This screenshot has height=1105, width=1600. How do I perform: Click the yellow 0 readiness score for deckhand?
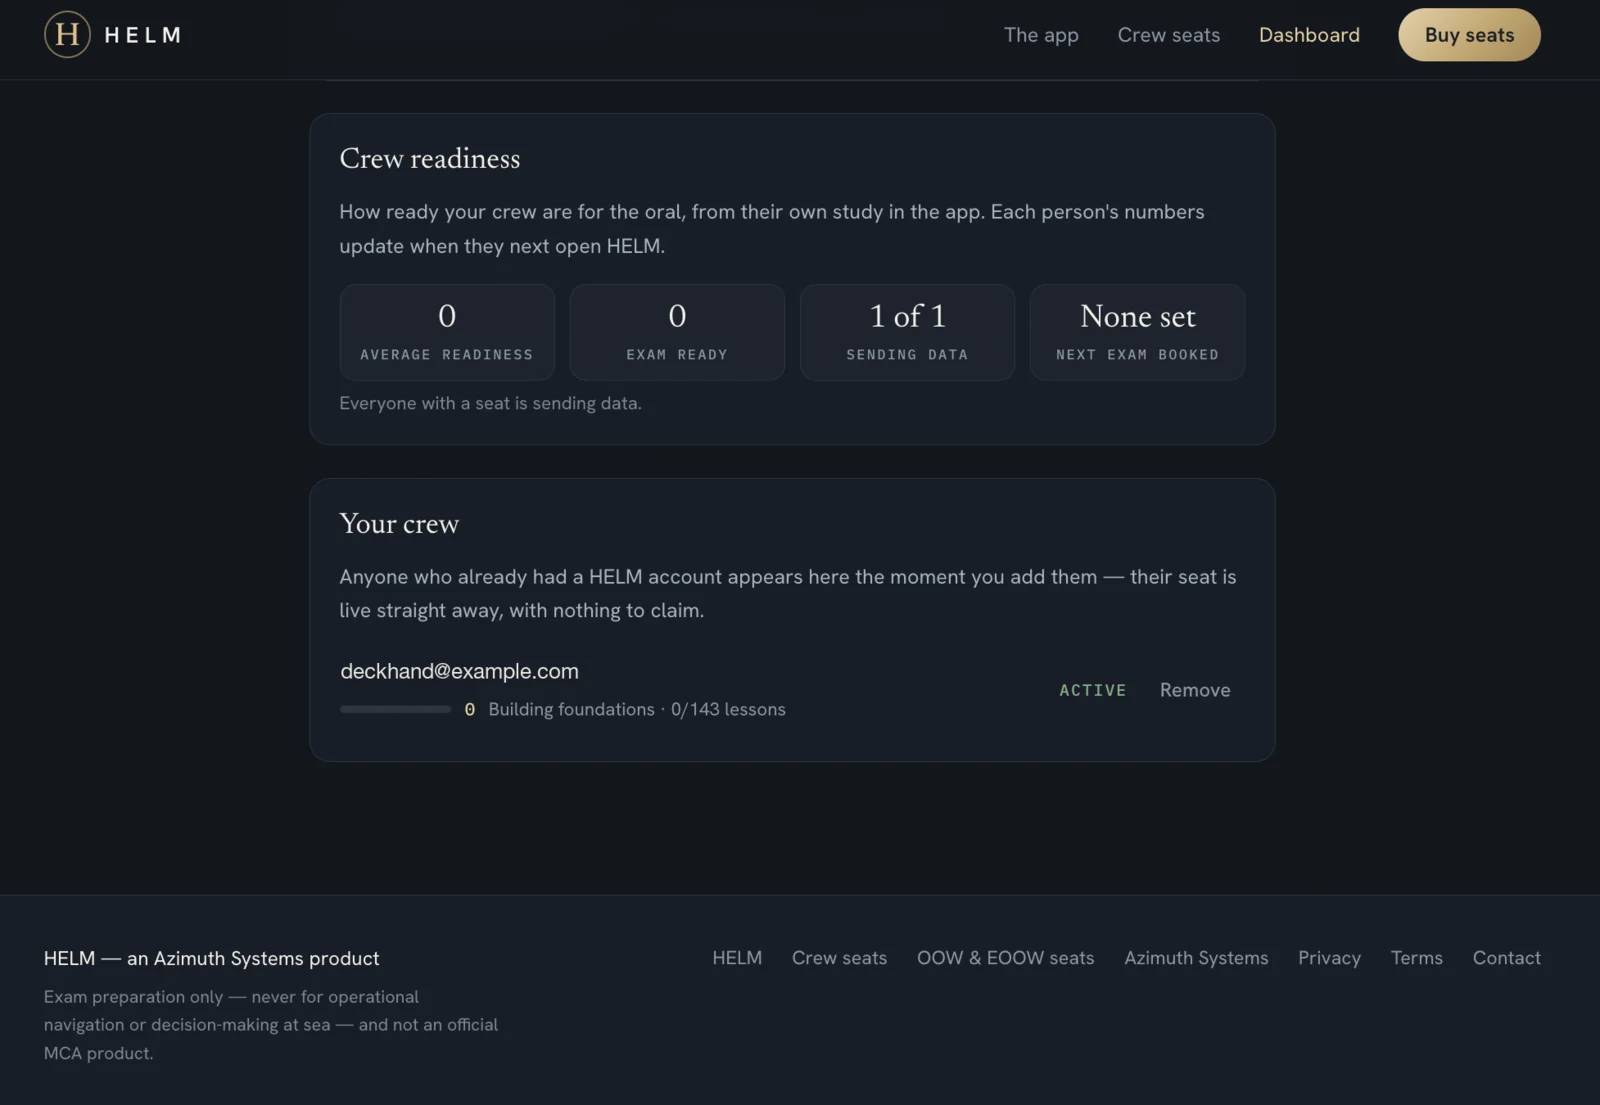click(469, 709)
